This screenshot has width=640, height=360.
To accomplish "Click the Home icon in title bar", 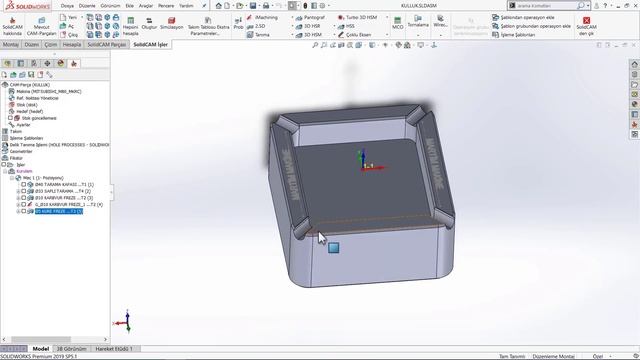I will tap(219, 6).
